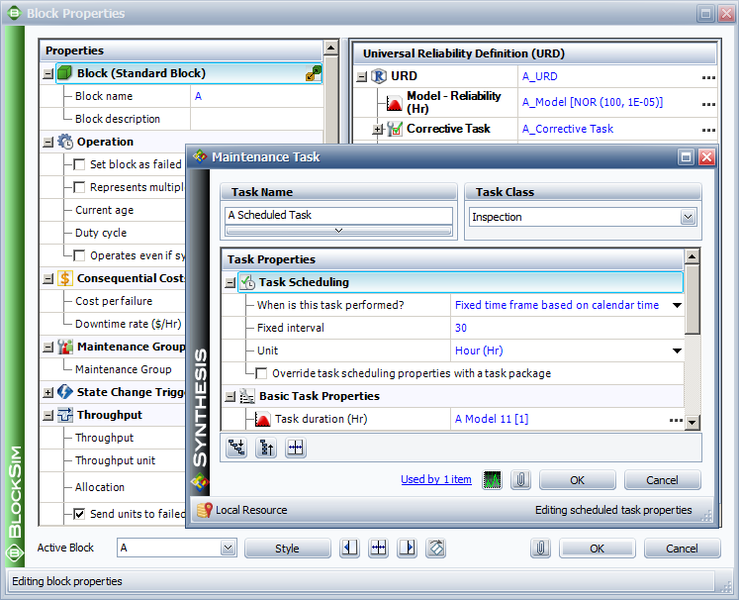Open 'When is this task performed' dropdown arrow
This screenshot has height=600, width=739.
click(x=677, y=305)
